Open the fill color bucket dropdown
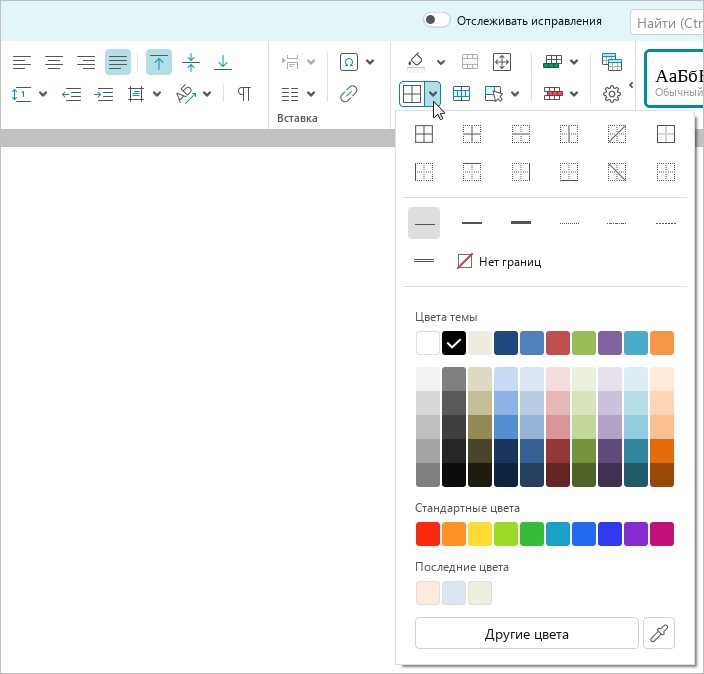The width and height of the screenshot is (704, 674). [x=441, y=62]
